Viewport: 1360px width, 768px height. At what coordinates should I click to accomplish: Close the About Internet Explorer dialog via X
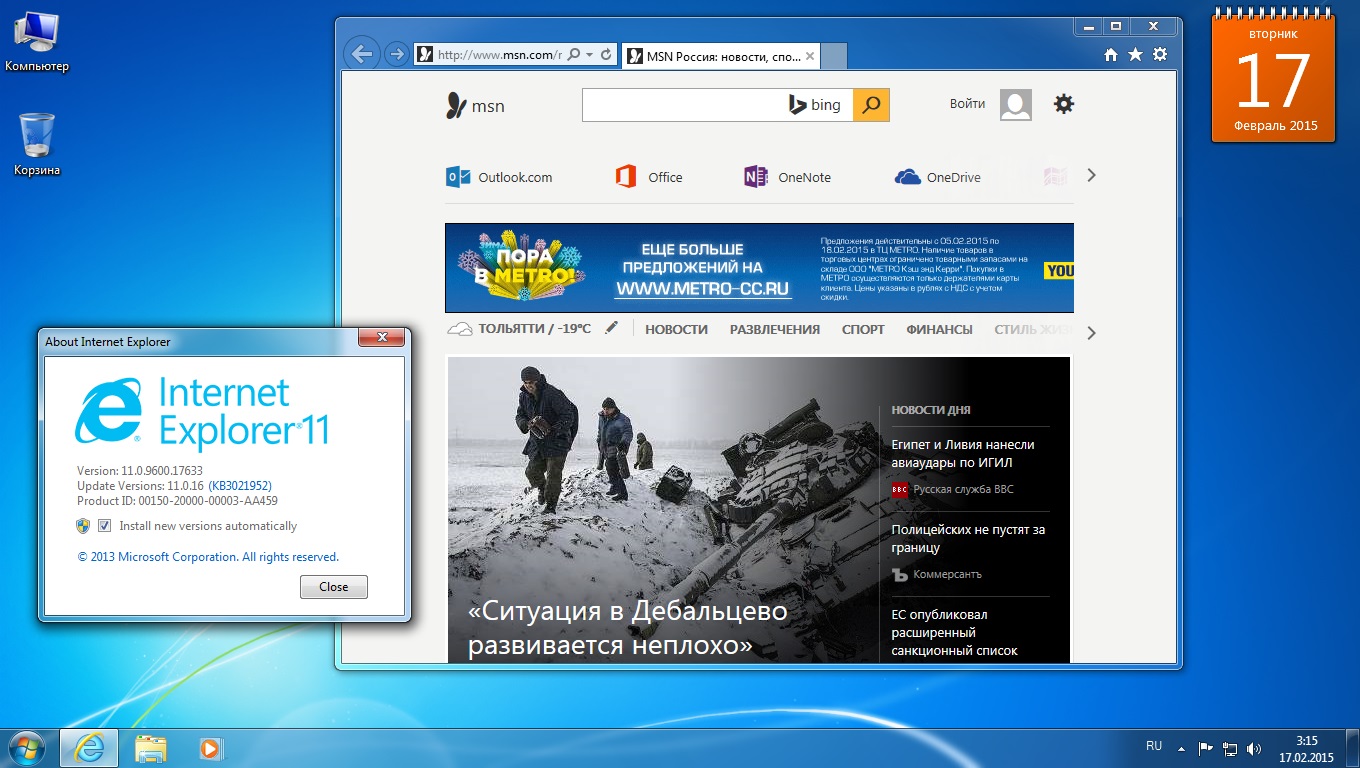pyautogui.click(x=382, y=340)
